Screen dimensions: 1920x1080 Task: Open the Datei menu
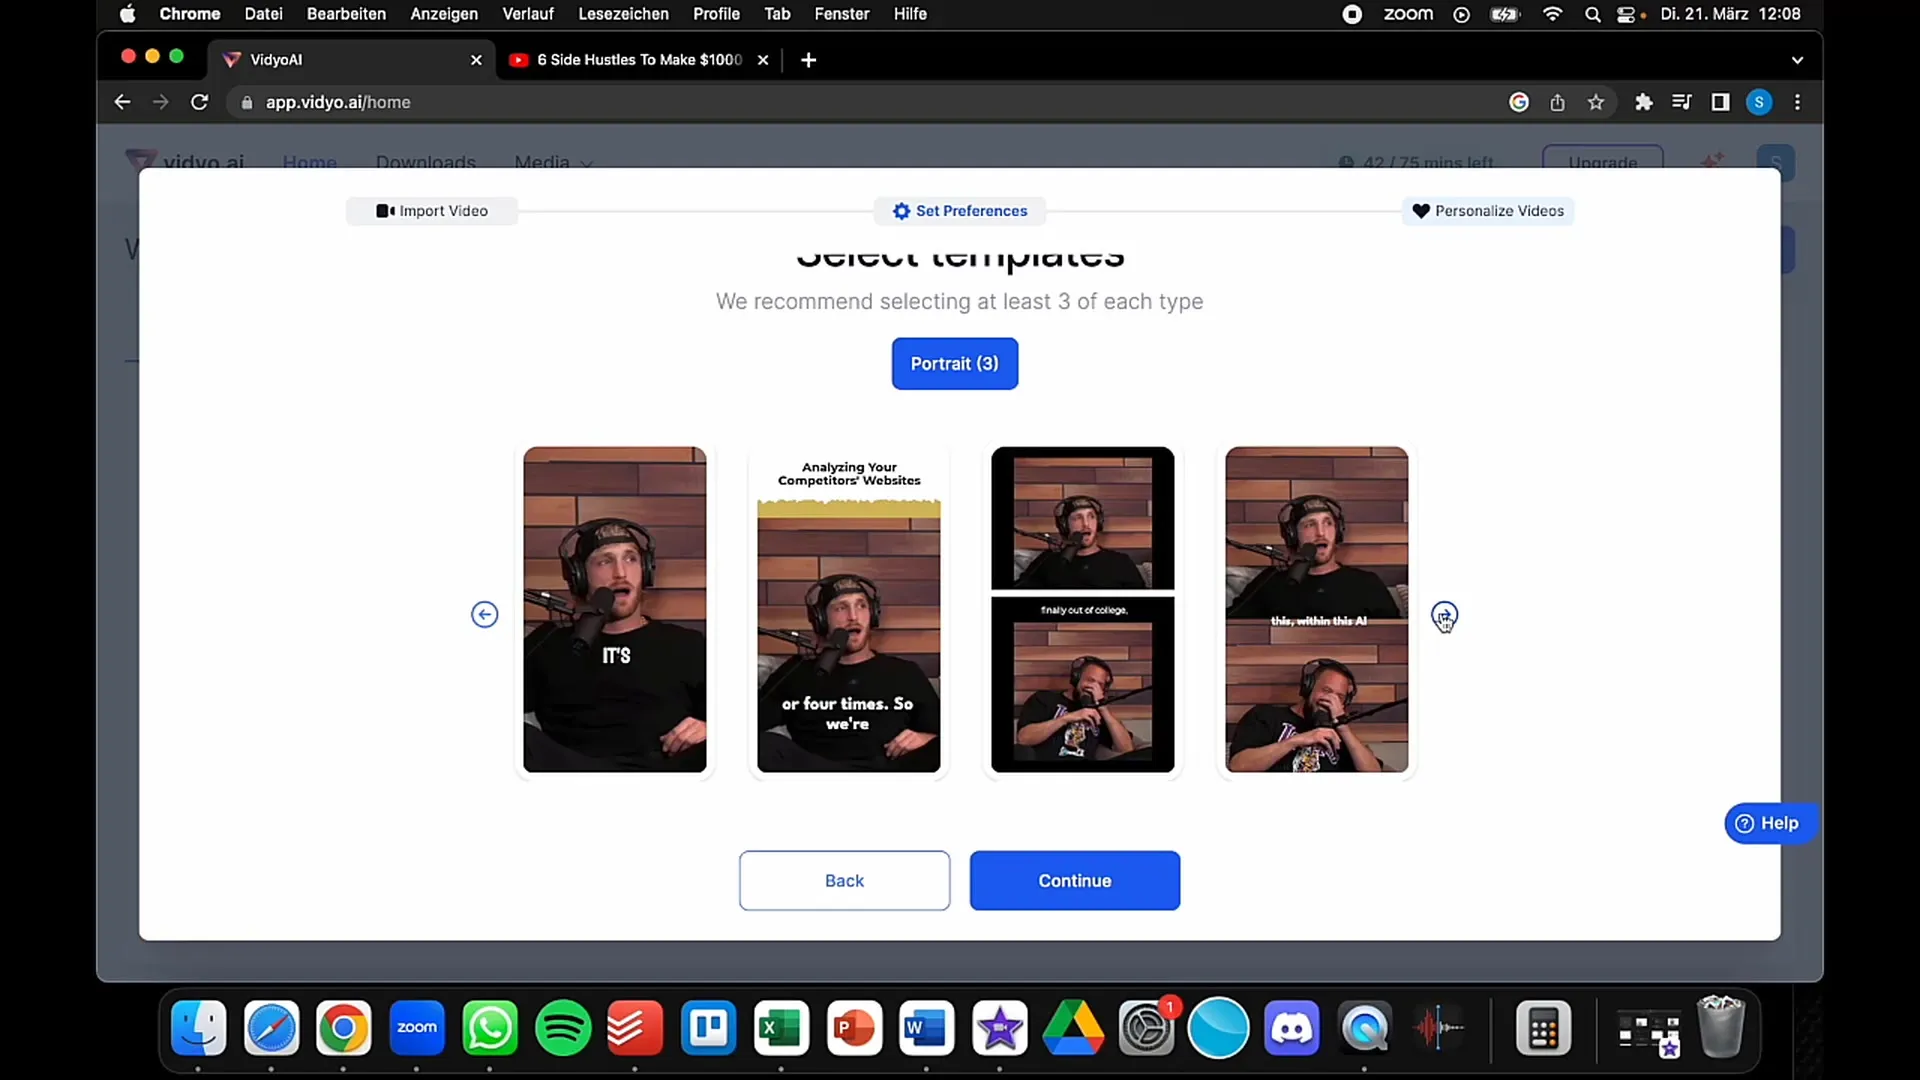[x=264, y=14]
